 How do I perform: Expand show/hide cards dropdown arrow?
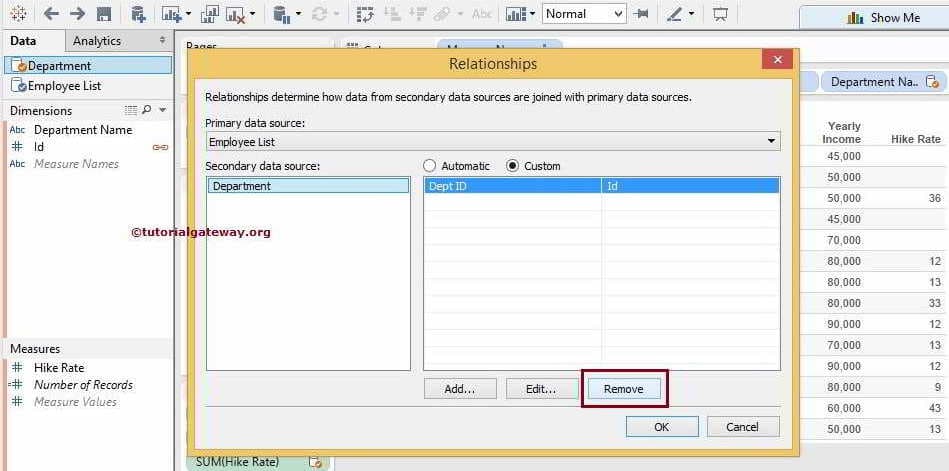pos(532,14)
